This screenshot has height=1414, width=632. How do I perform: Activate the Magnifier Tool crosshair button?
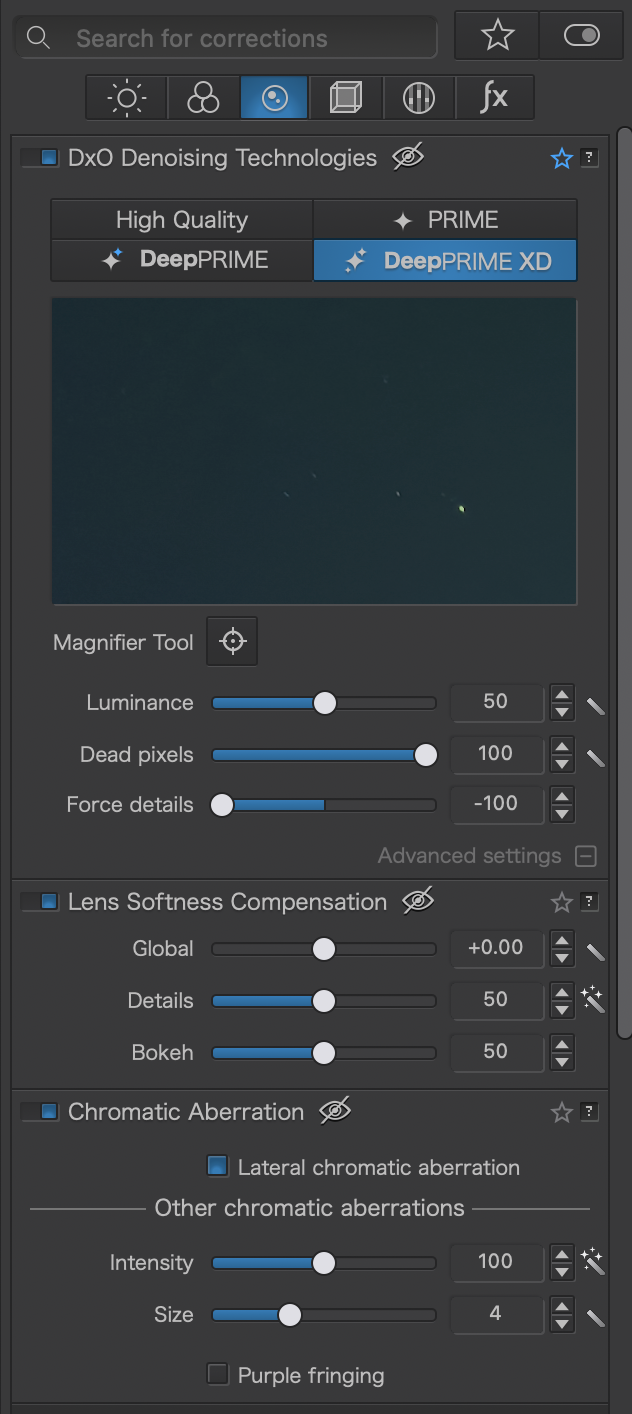[232, 641]
